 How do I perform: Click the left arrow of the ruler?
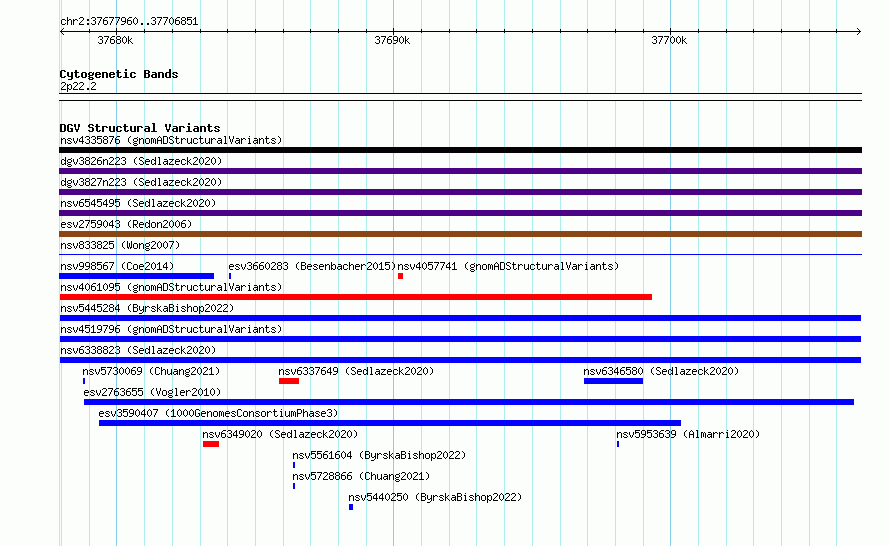(62, 32)
